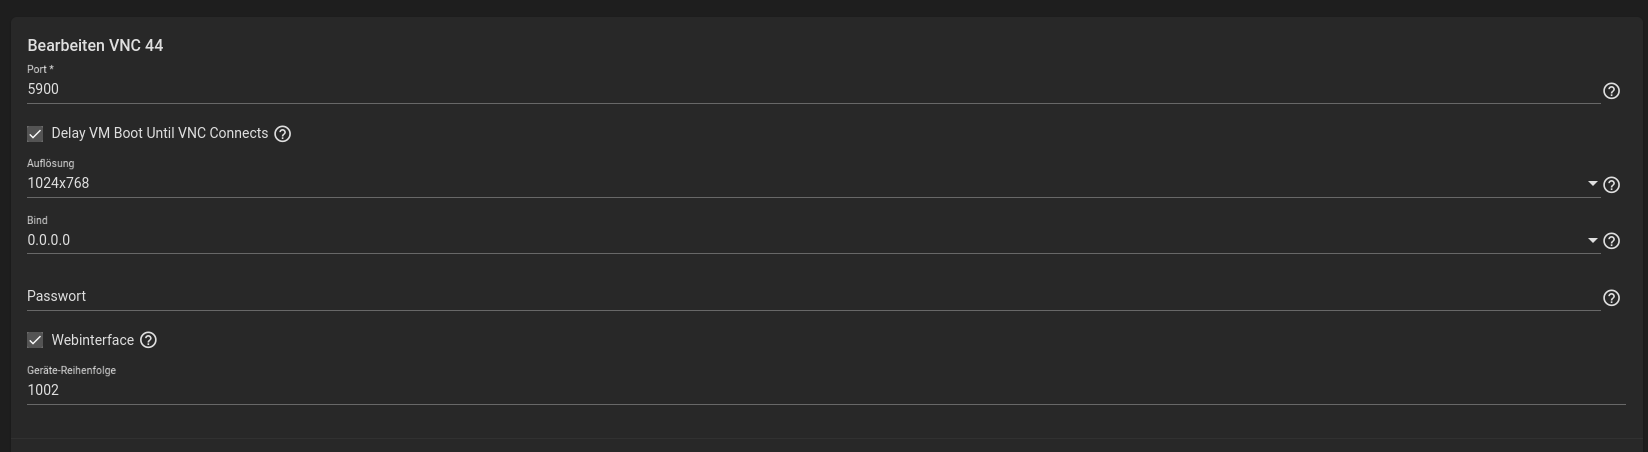Click into the Passwort input field
This screenshot has width=1648, height=452.
(800, 296)
